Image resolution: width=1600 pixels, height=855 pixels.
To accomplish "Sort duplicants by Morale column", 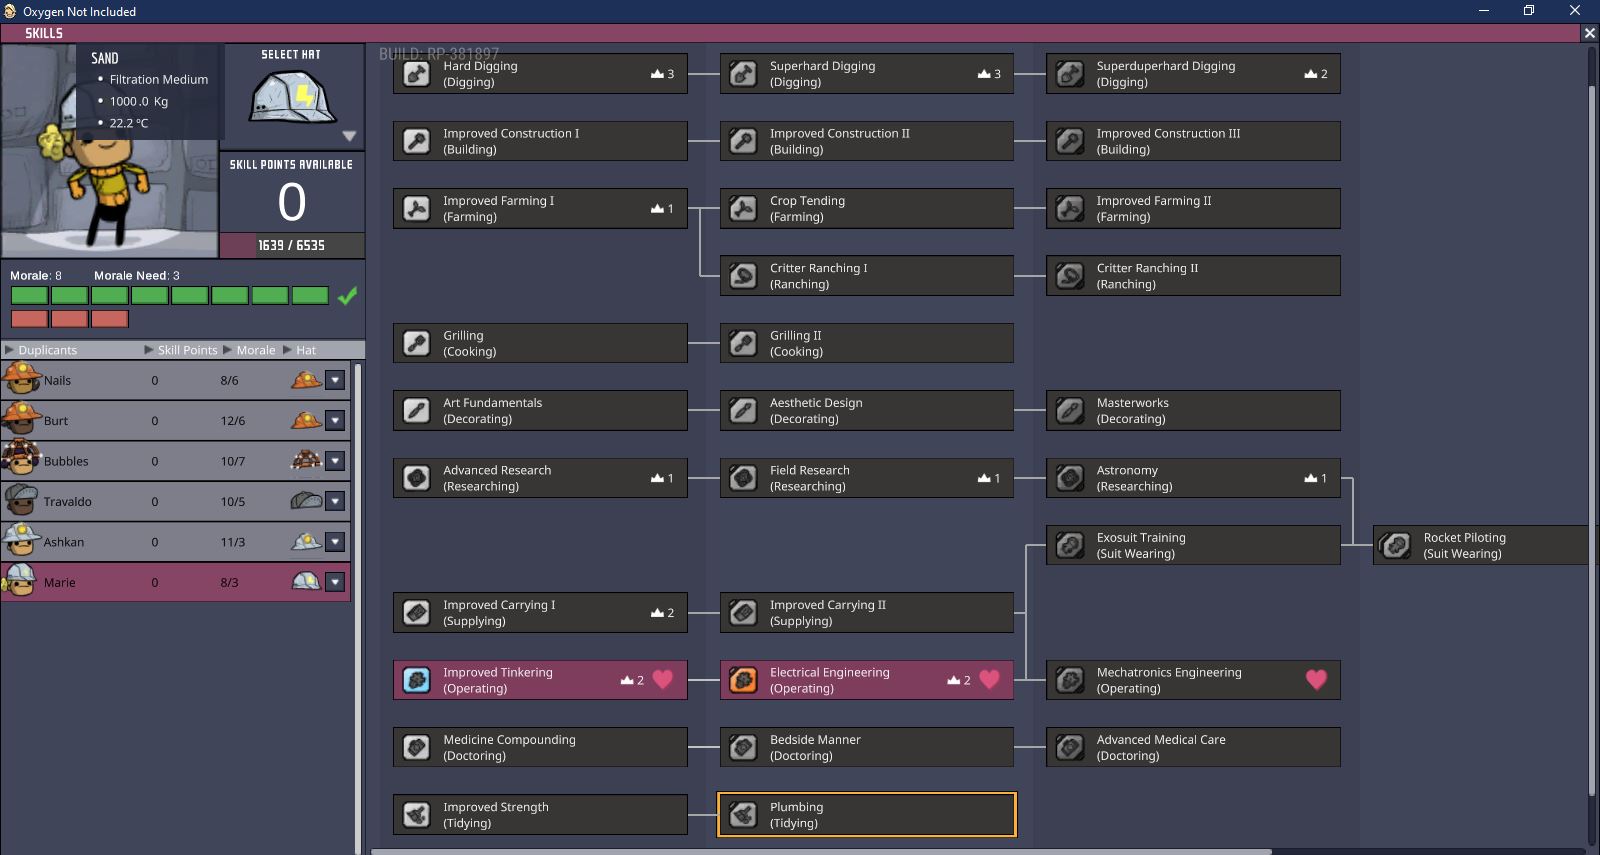I will [x=255, y=350].
